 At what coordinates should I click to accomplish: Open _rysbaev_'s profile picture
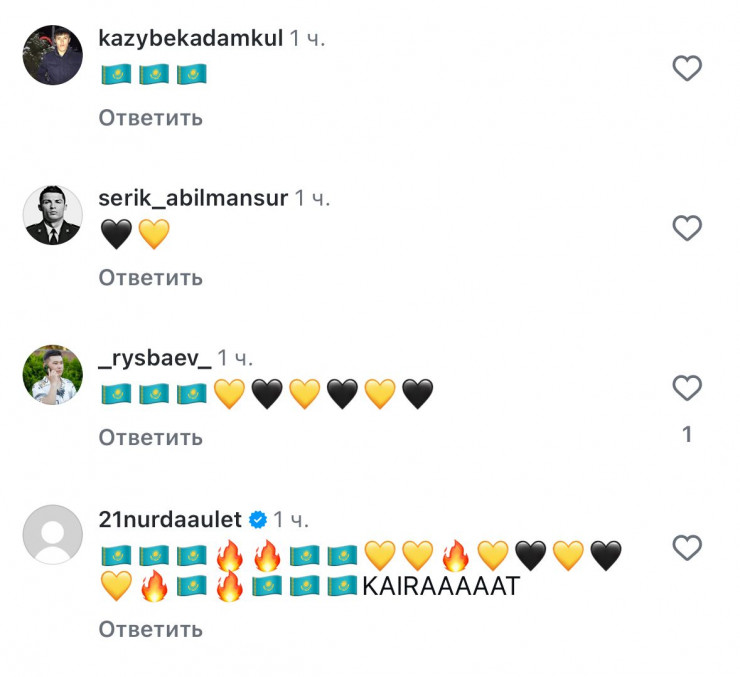tap(53, 375)
